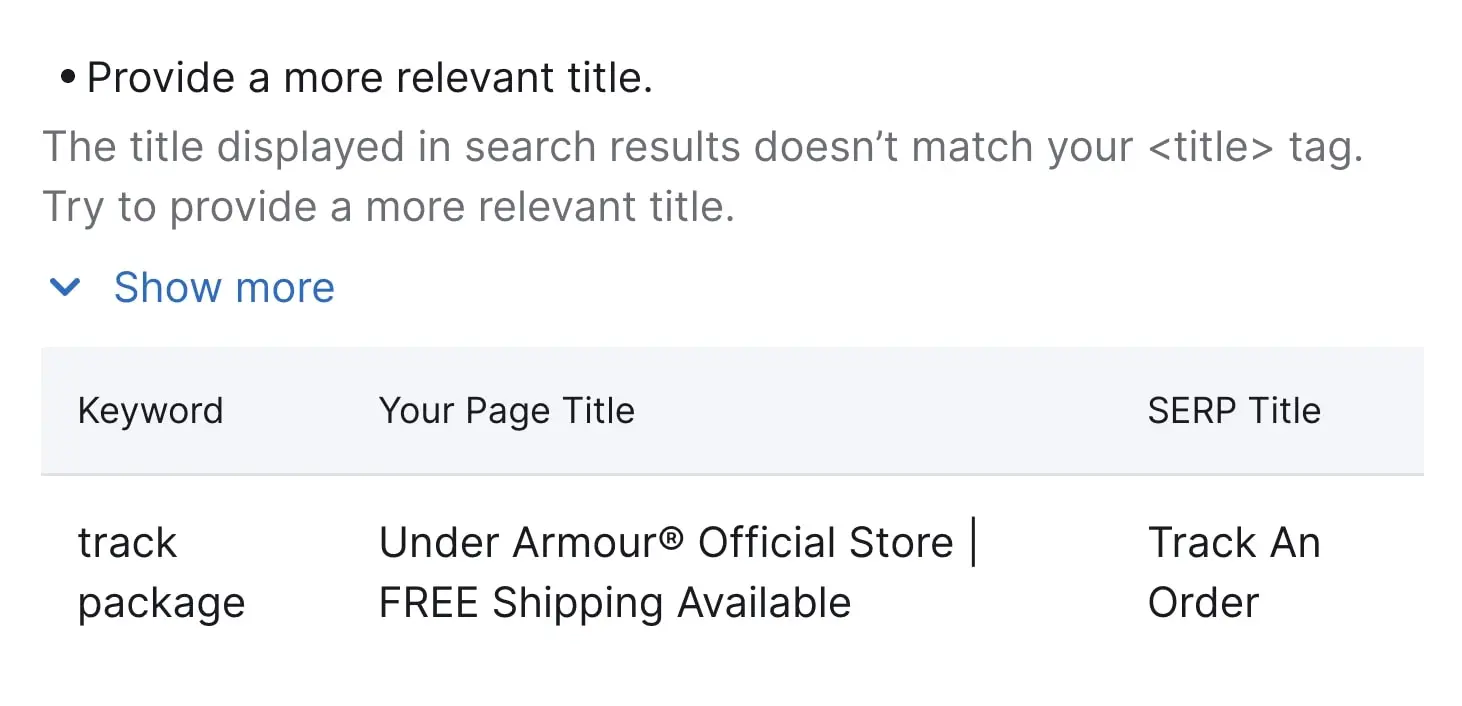This screenshot has width=1462, height=706.
Task: Click the keyword 'track package' cell
Action: pos(161,572)
